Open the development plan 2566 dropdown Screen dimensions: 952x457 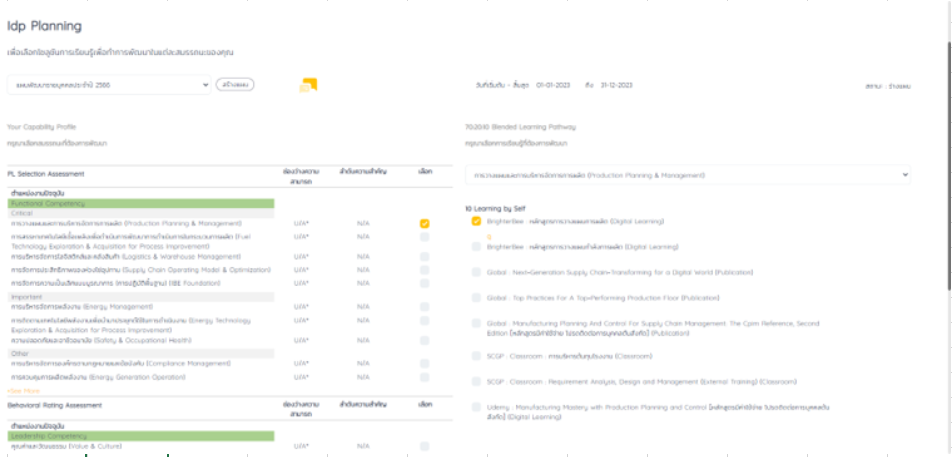(x=108, y=85)
